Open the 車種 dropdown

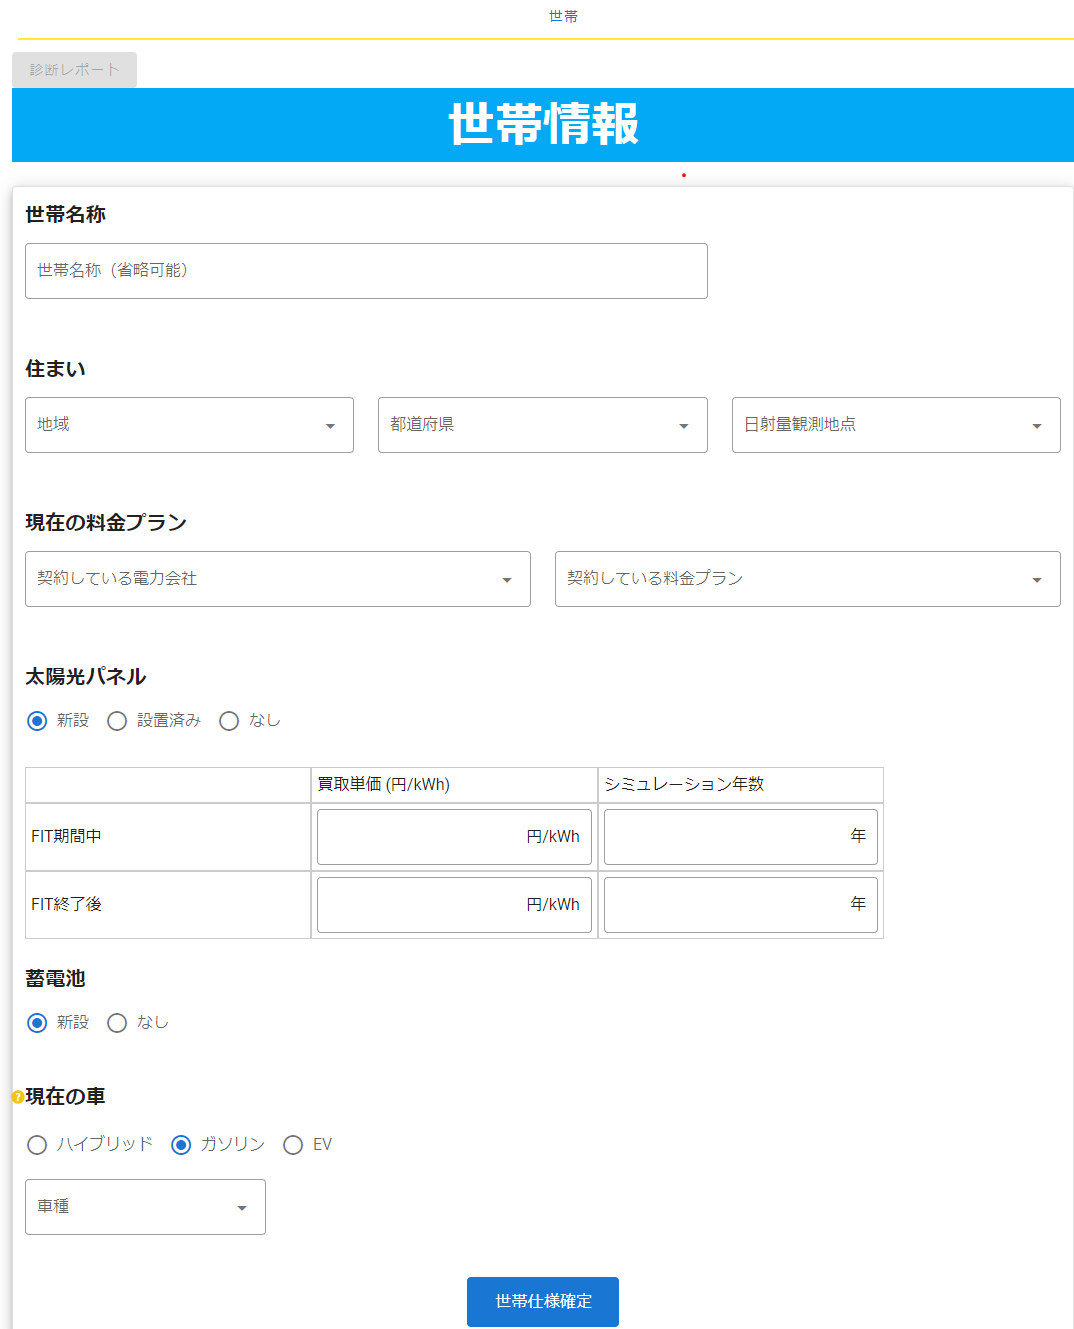click(x=145, y=1207)
